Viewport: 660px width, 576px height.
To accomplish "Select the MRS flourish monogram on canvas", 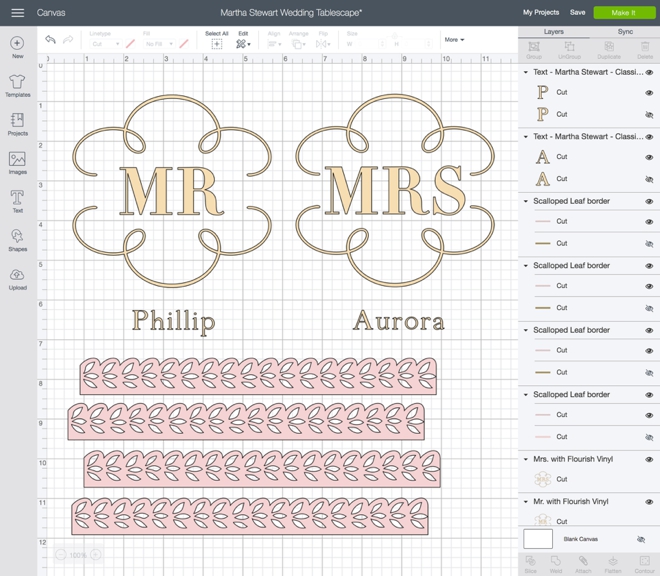I will (395, 190).
